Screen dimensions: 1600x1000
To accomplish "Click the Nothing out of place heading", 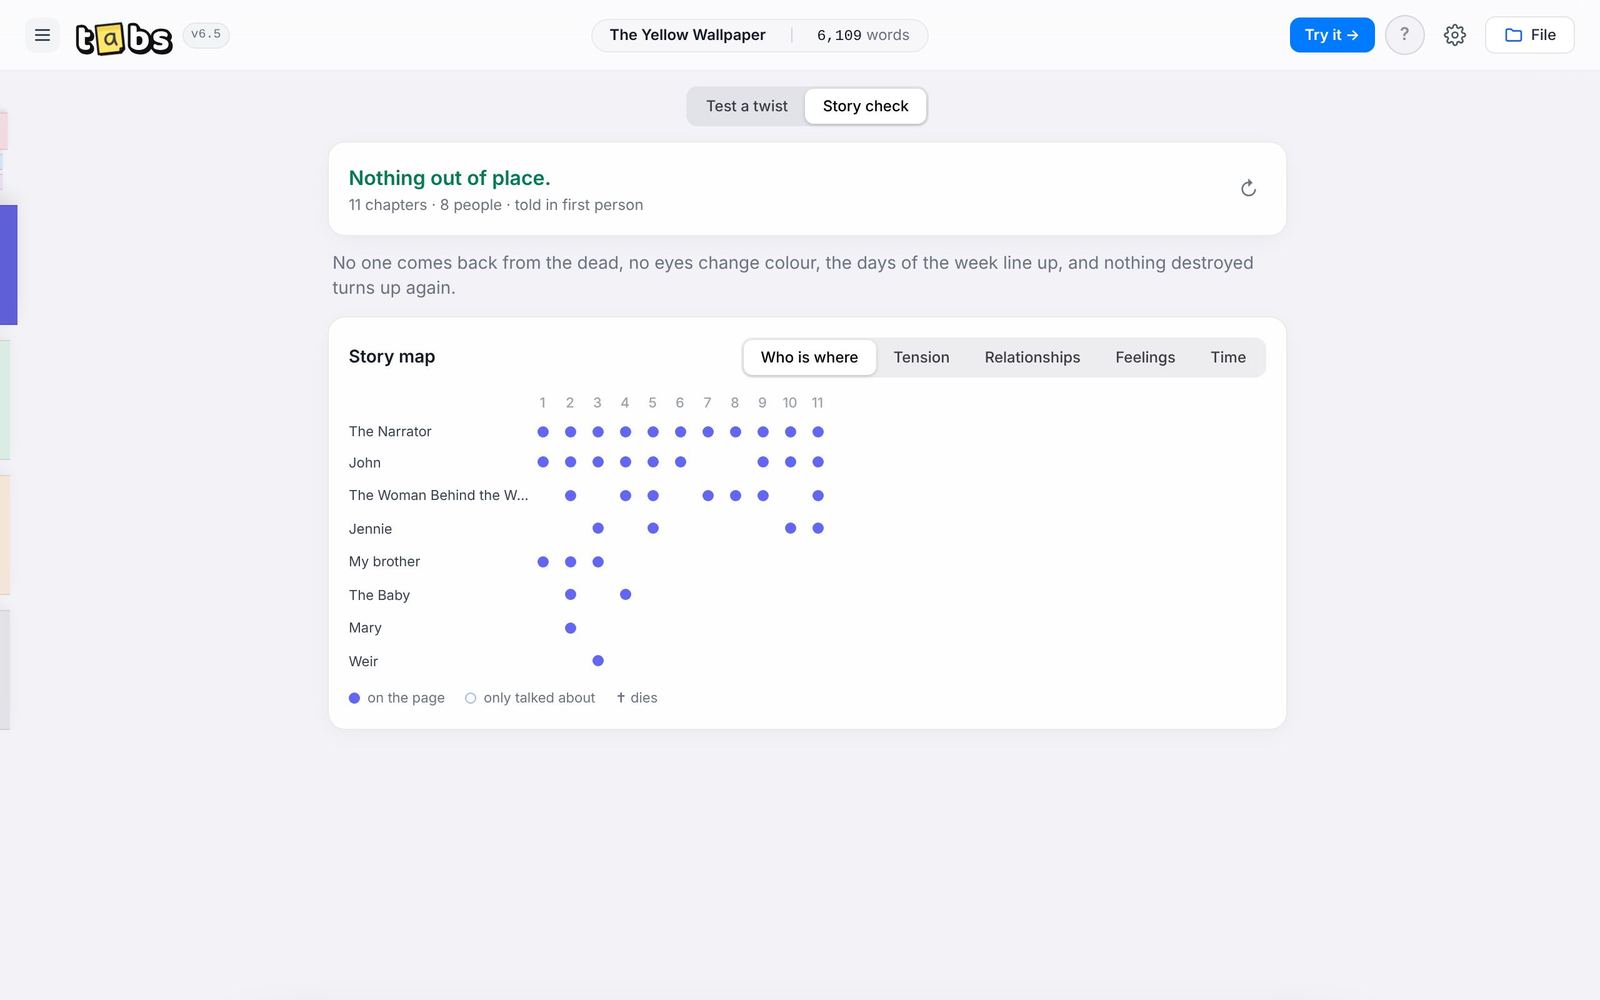I will pyautogui.click(x=449, y=178).
